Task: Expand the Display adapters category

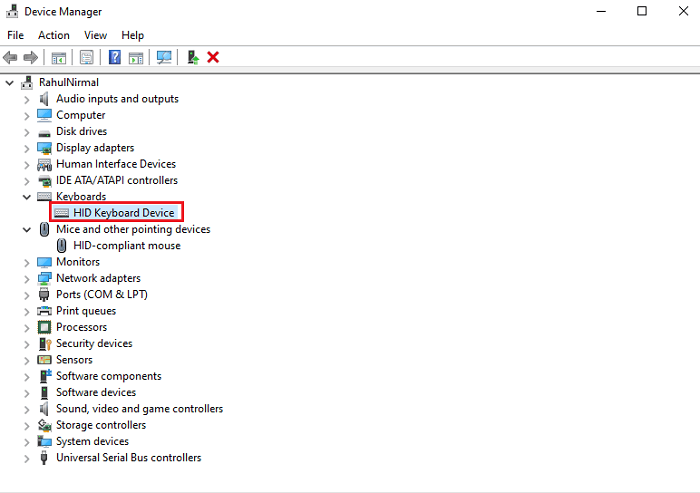Action: click(x=27, y=148)
